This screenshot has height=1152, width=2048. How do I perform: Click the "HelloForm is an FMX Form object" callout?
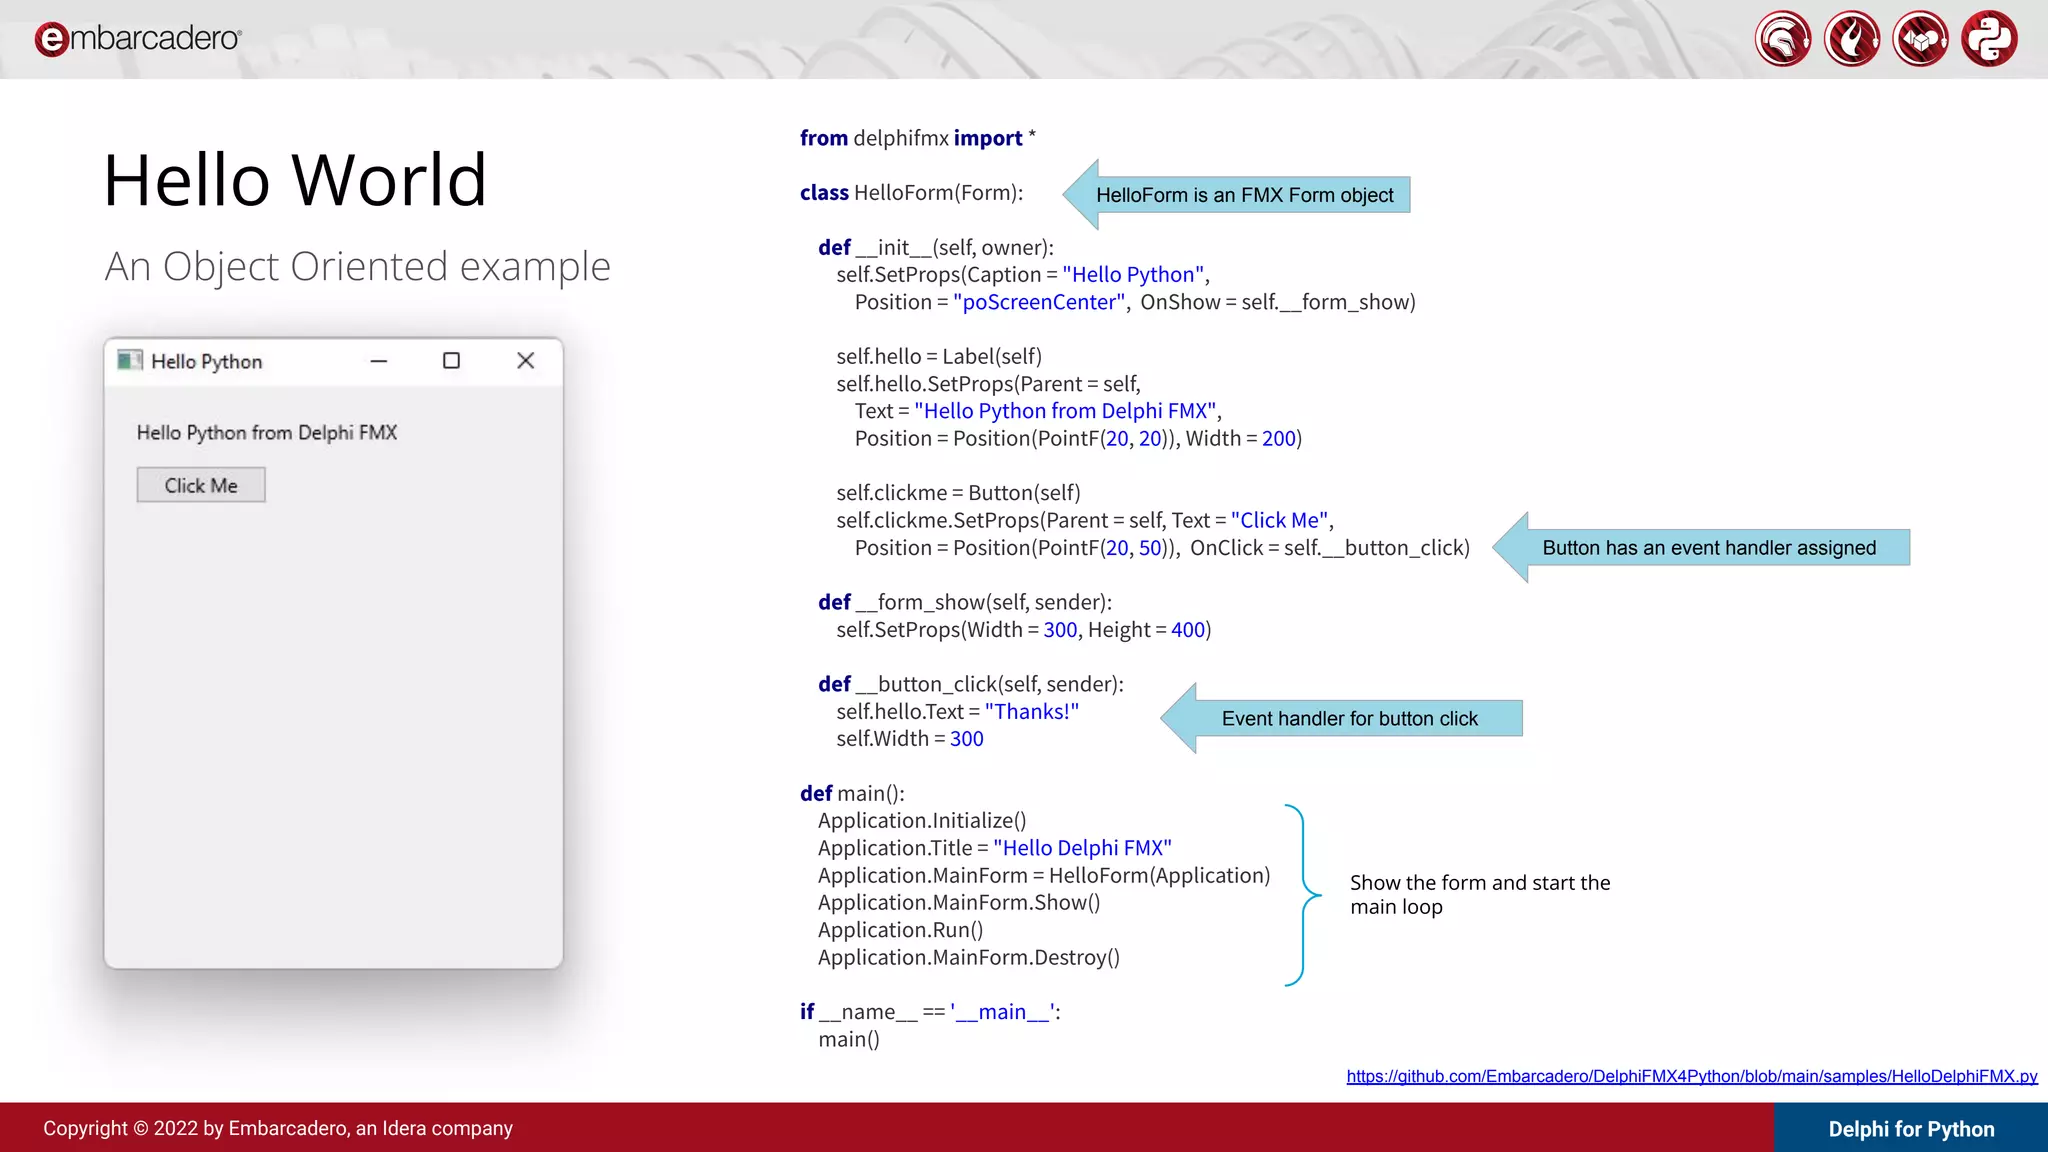click(x=1244, y=195)
